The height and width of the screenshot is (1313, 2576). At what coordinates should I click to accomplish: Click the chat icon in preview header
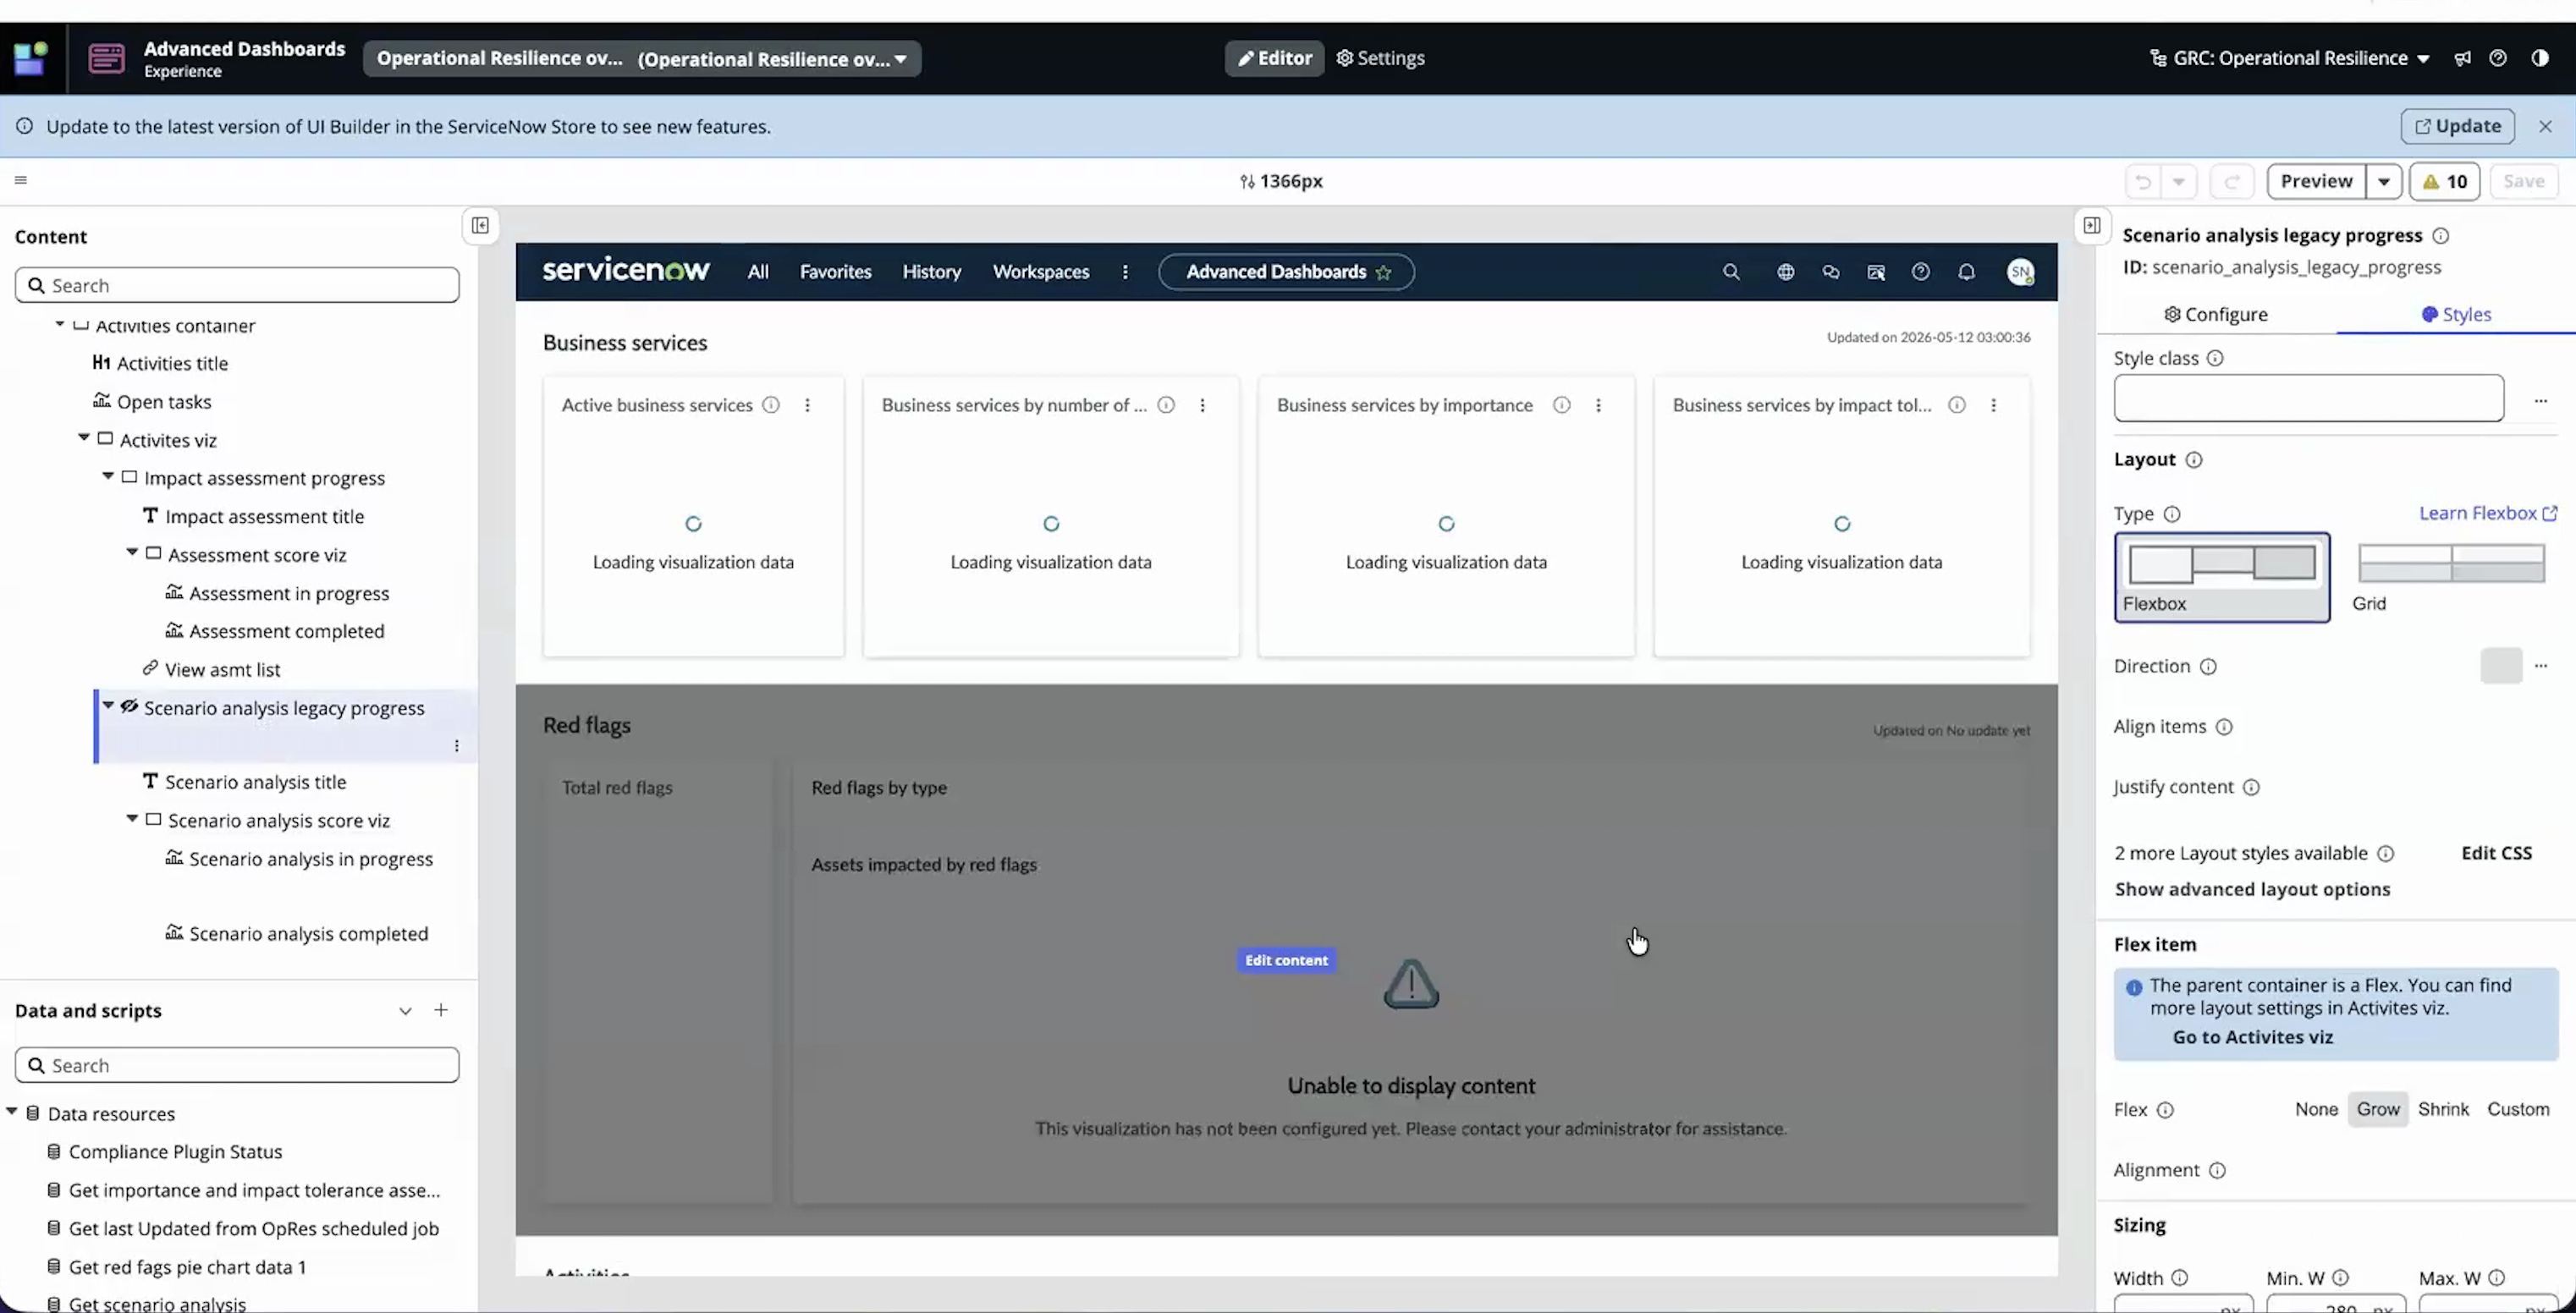pos(1831,272)
